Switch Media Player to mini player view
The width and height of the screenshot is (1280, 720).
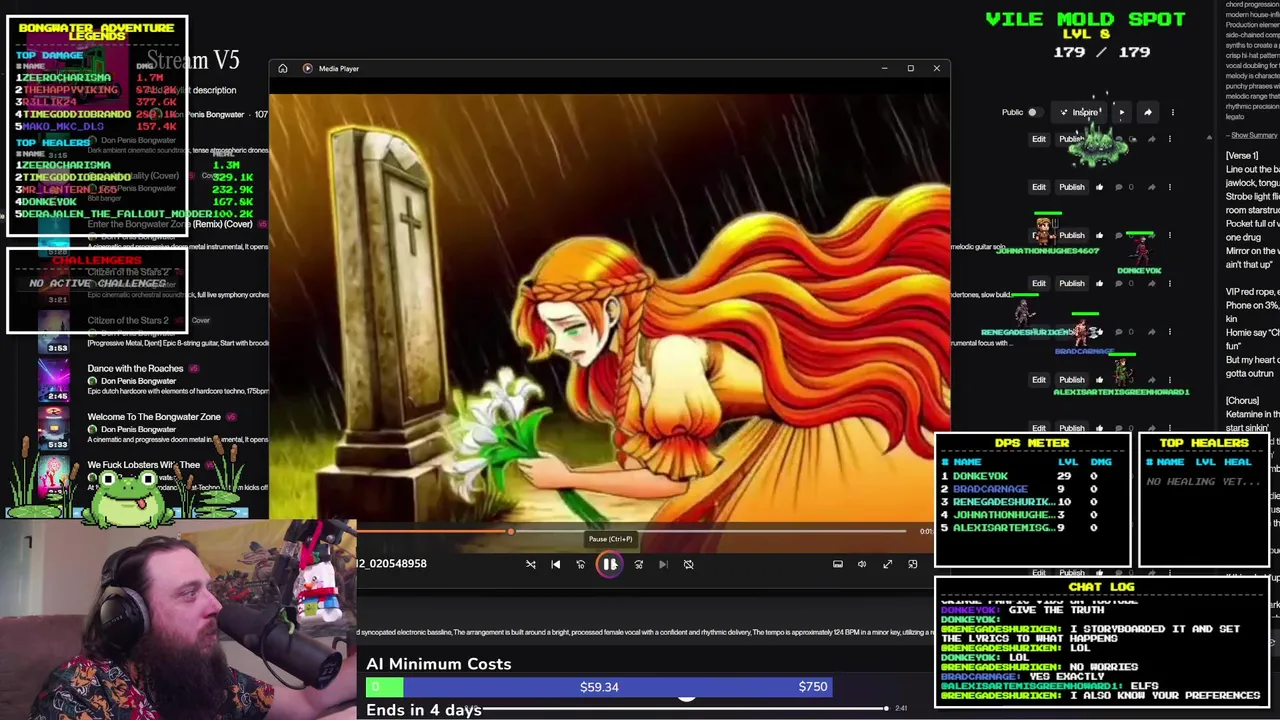tap(912, 564)
